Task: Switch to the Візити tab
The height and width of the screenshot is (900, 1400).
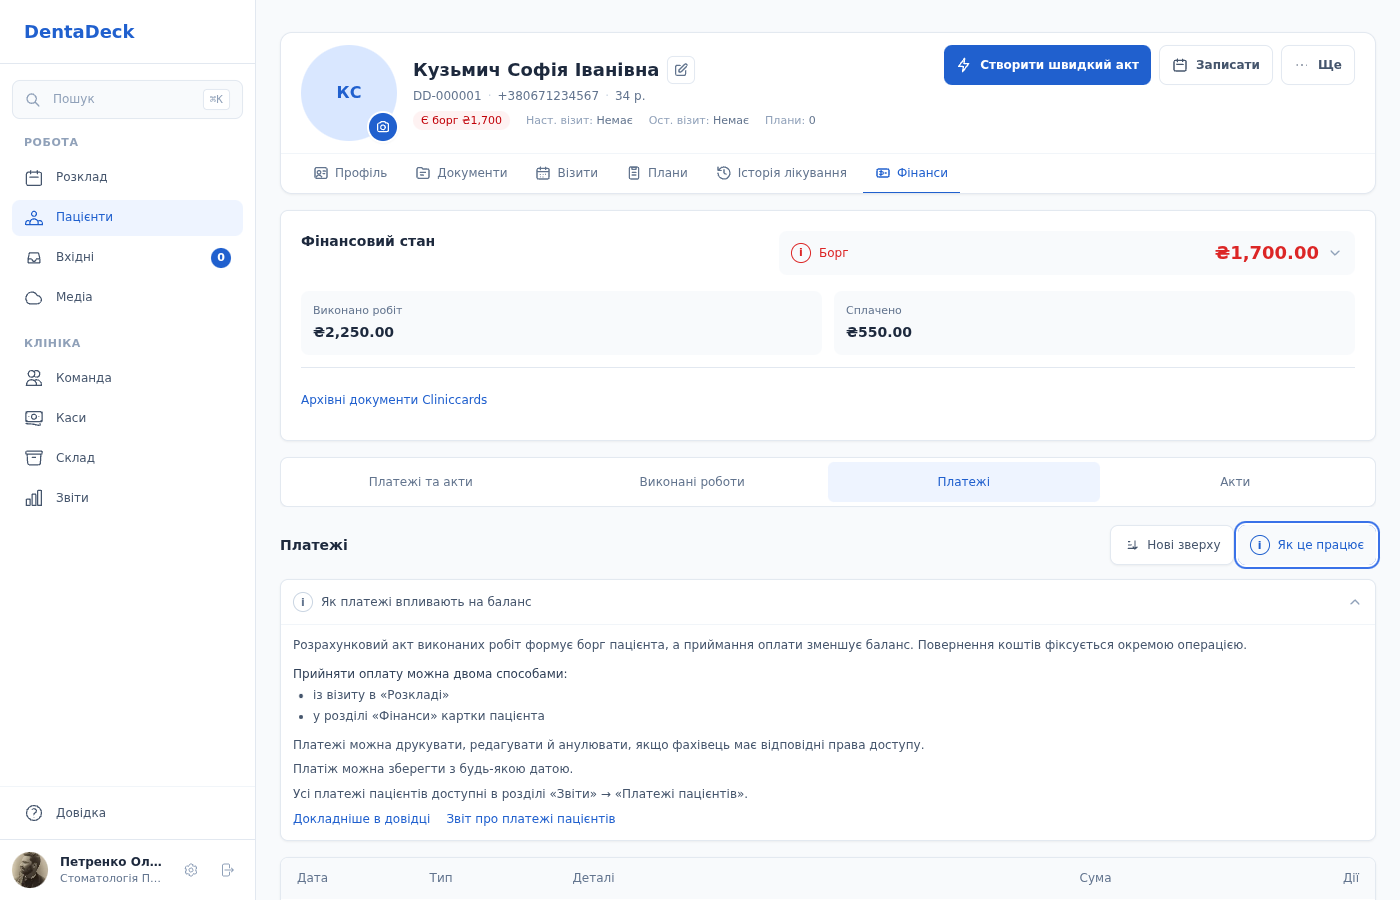Action: coord(566,173)
